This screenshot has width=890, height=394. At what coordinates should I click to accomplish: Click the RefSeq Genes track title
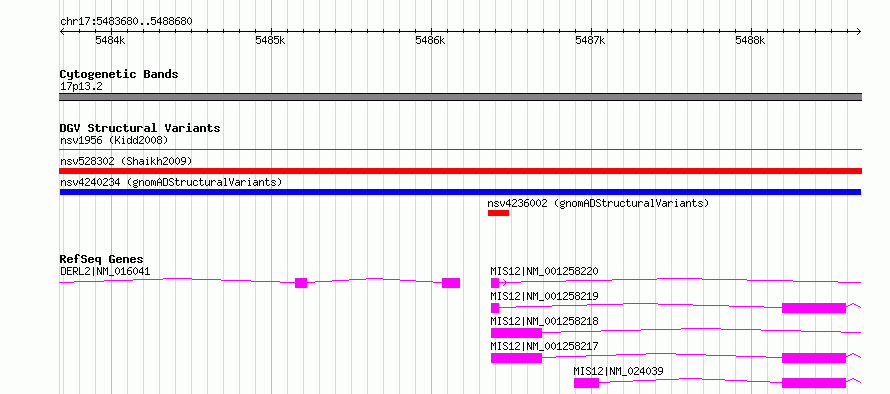(102, 259)
